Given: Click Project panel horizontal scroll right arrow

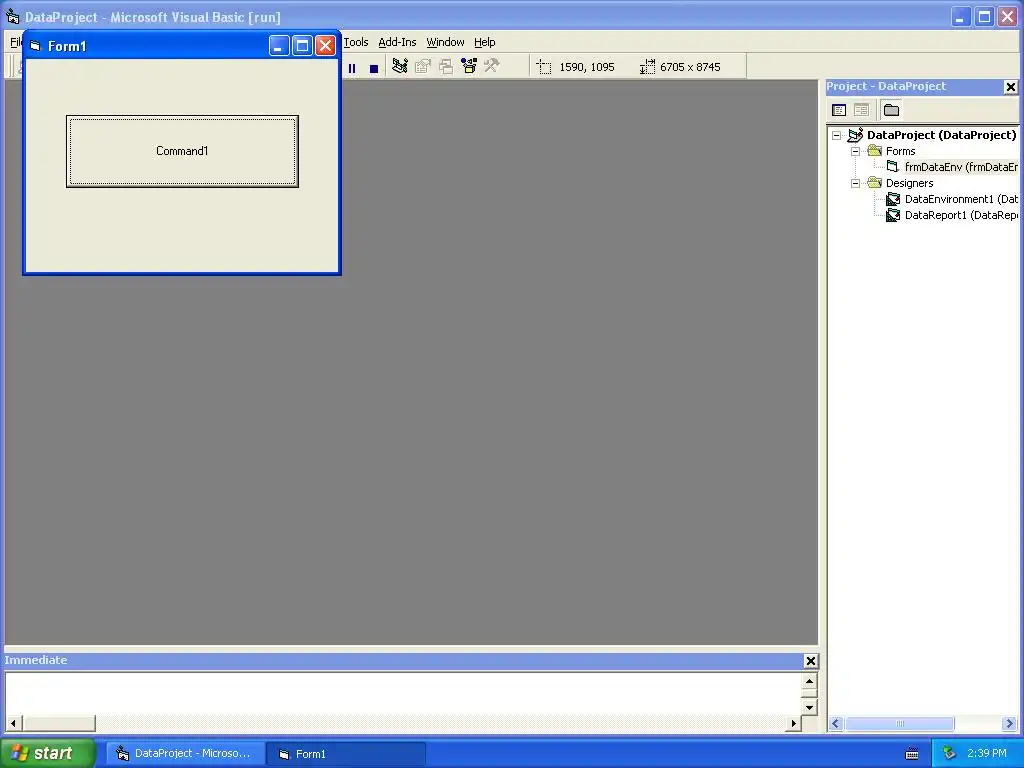Looking at the screenshot, I should click(1010, 724).
